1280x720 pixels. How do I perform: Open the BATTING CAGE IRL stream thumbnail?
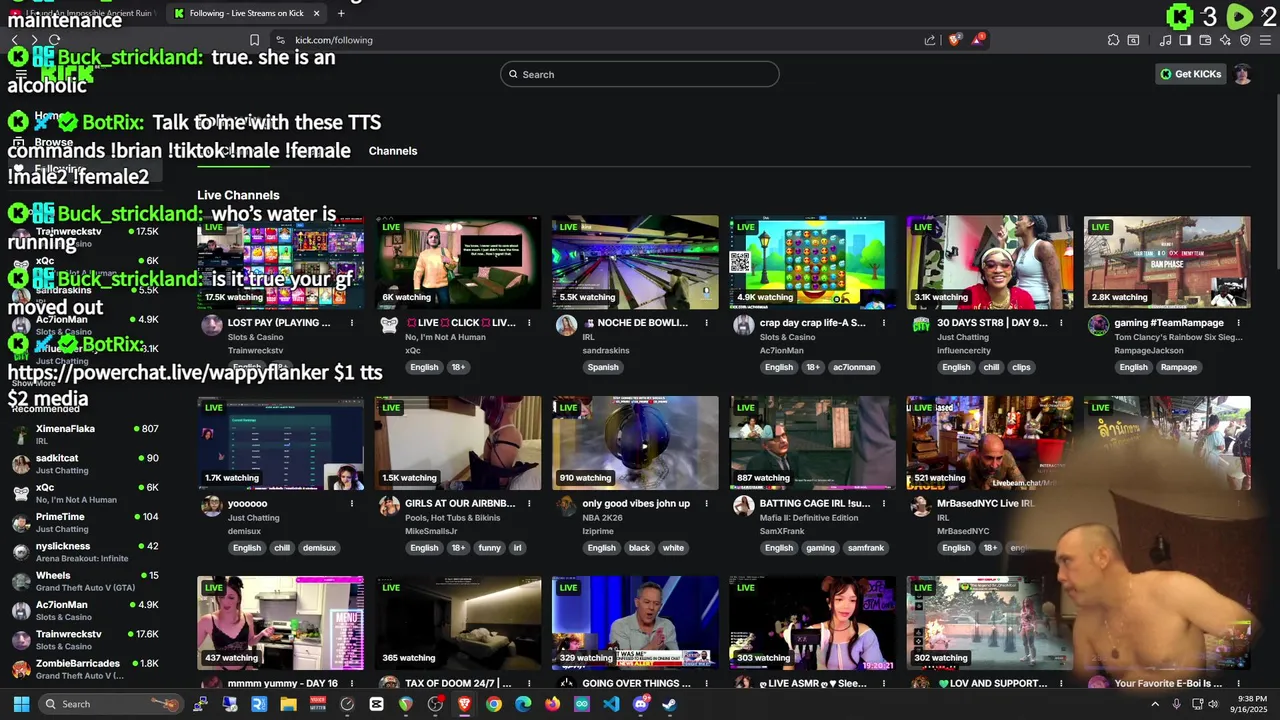(813, 443)
